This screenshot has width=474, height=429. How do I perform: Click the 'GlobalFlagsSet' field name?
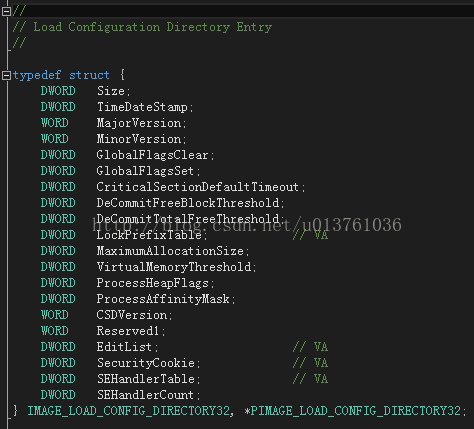pyautogui.click(x=145, y=171)
